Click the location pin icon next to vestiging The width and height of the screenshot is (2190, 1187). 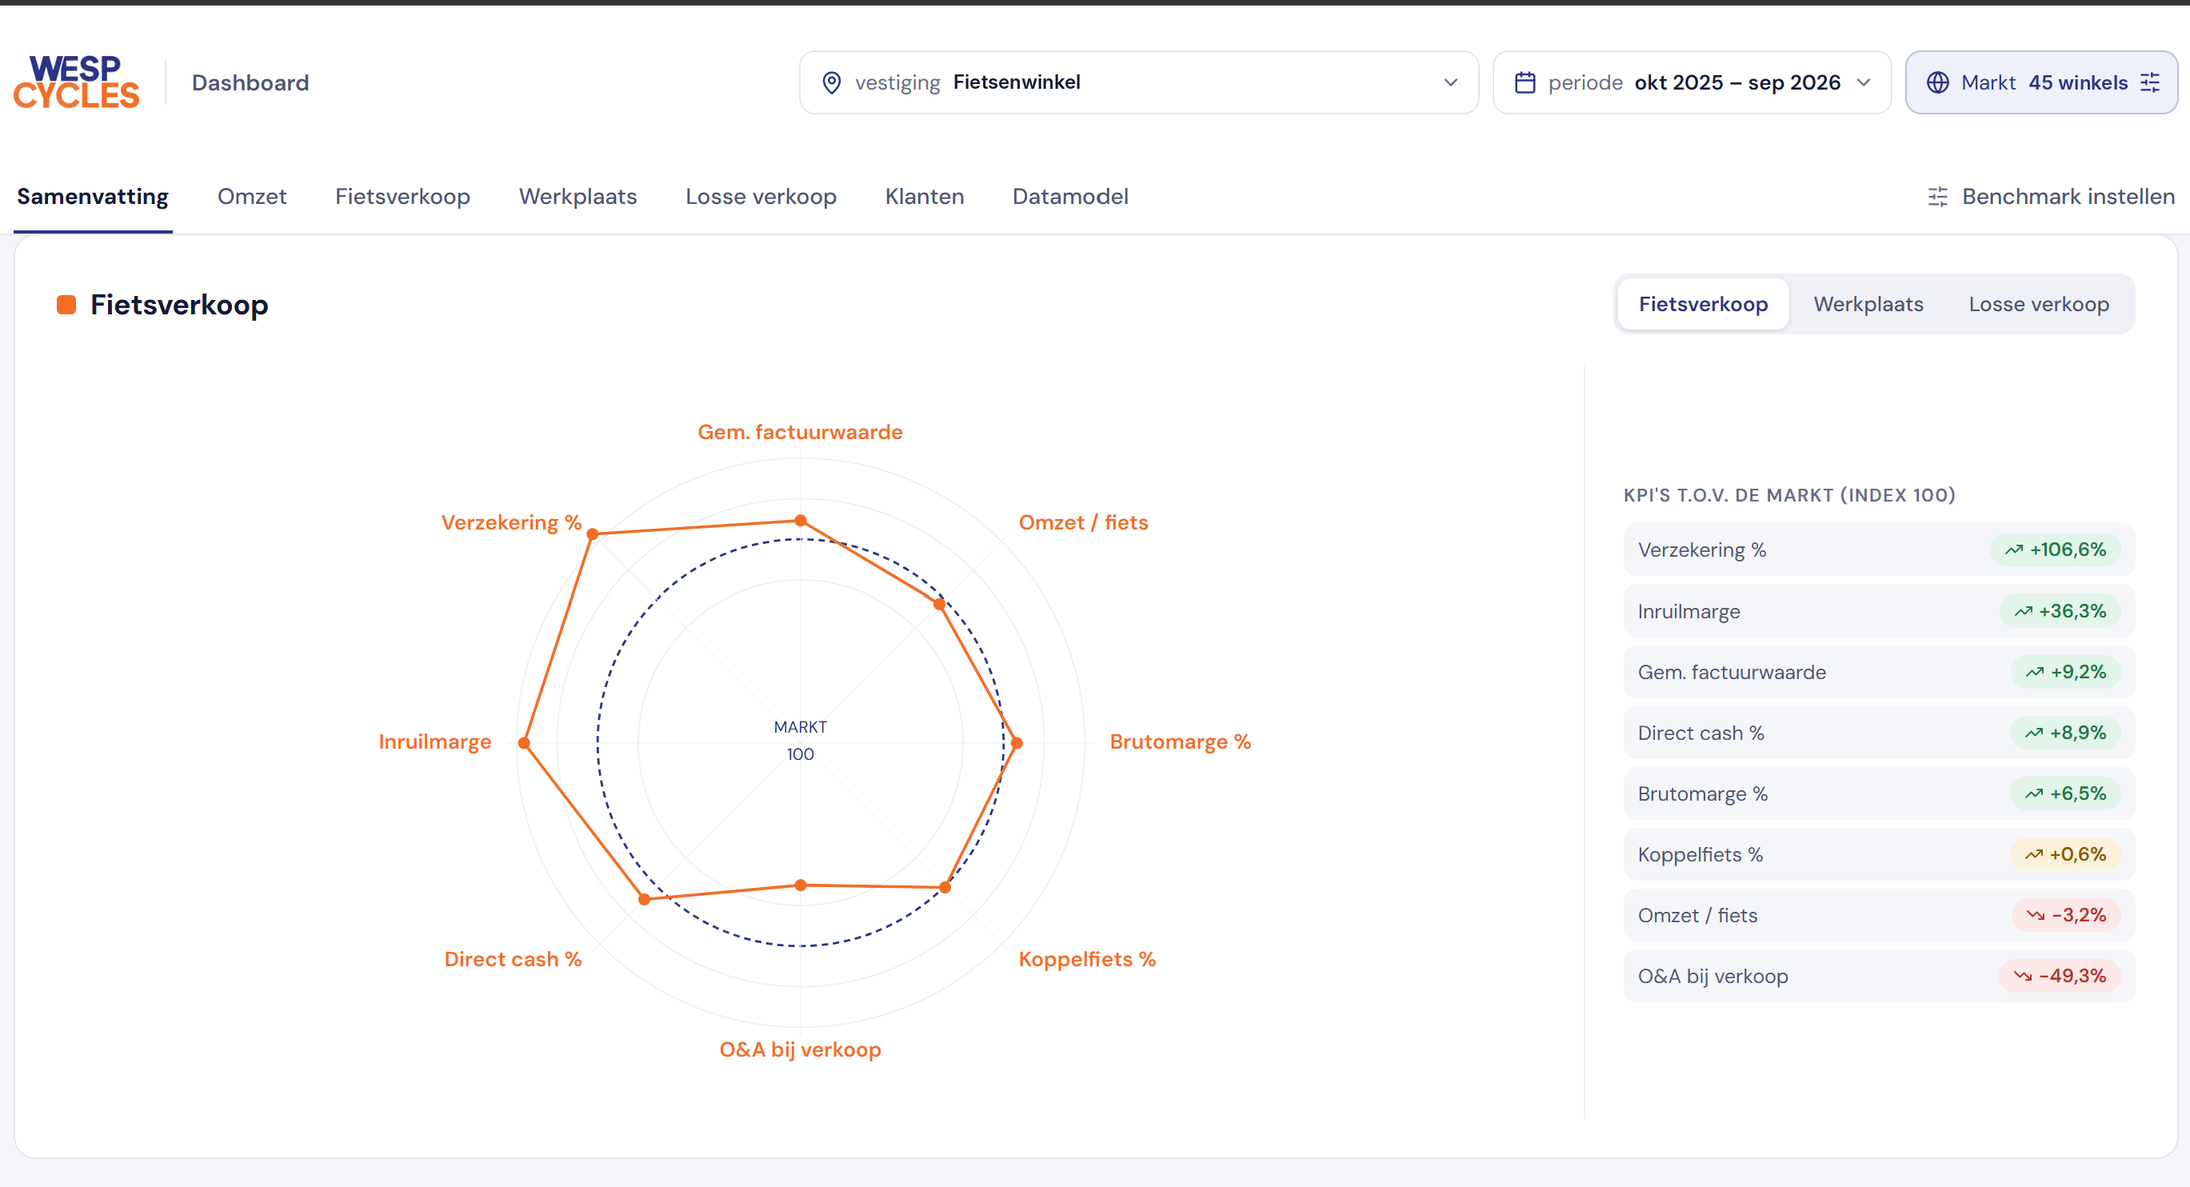831,83
